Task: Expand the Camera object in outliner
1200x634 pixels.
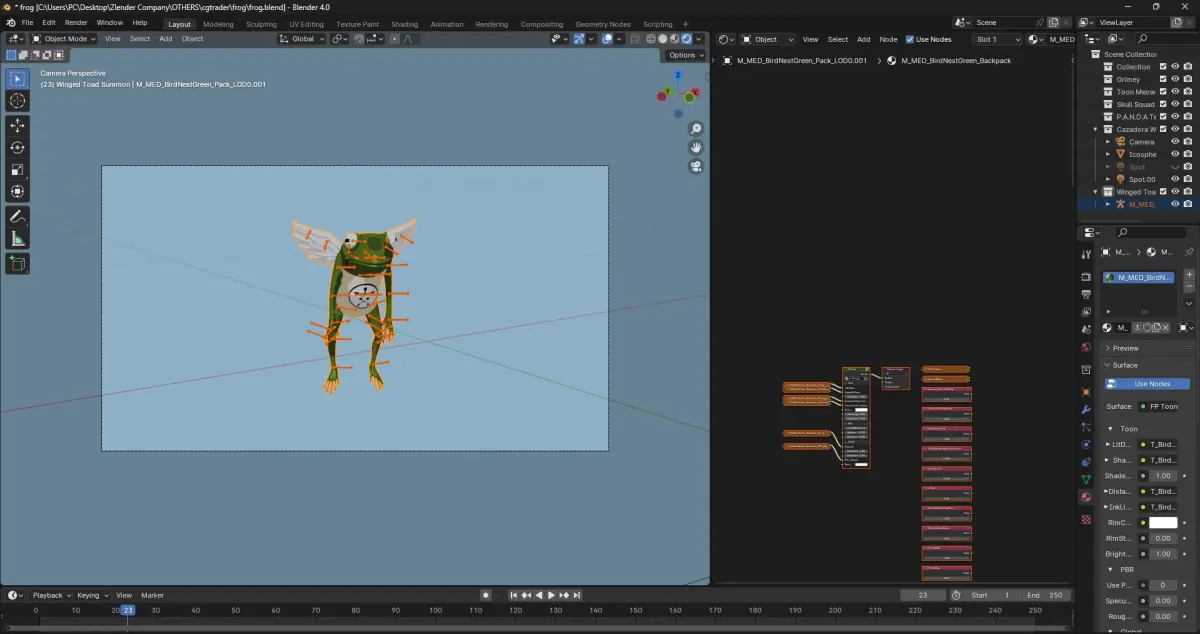Action: pos(1108,142)
